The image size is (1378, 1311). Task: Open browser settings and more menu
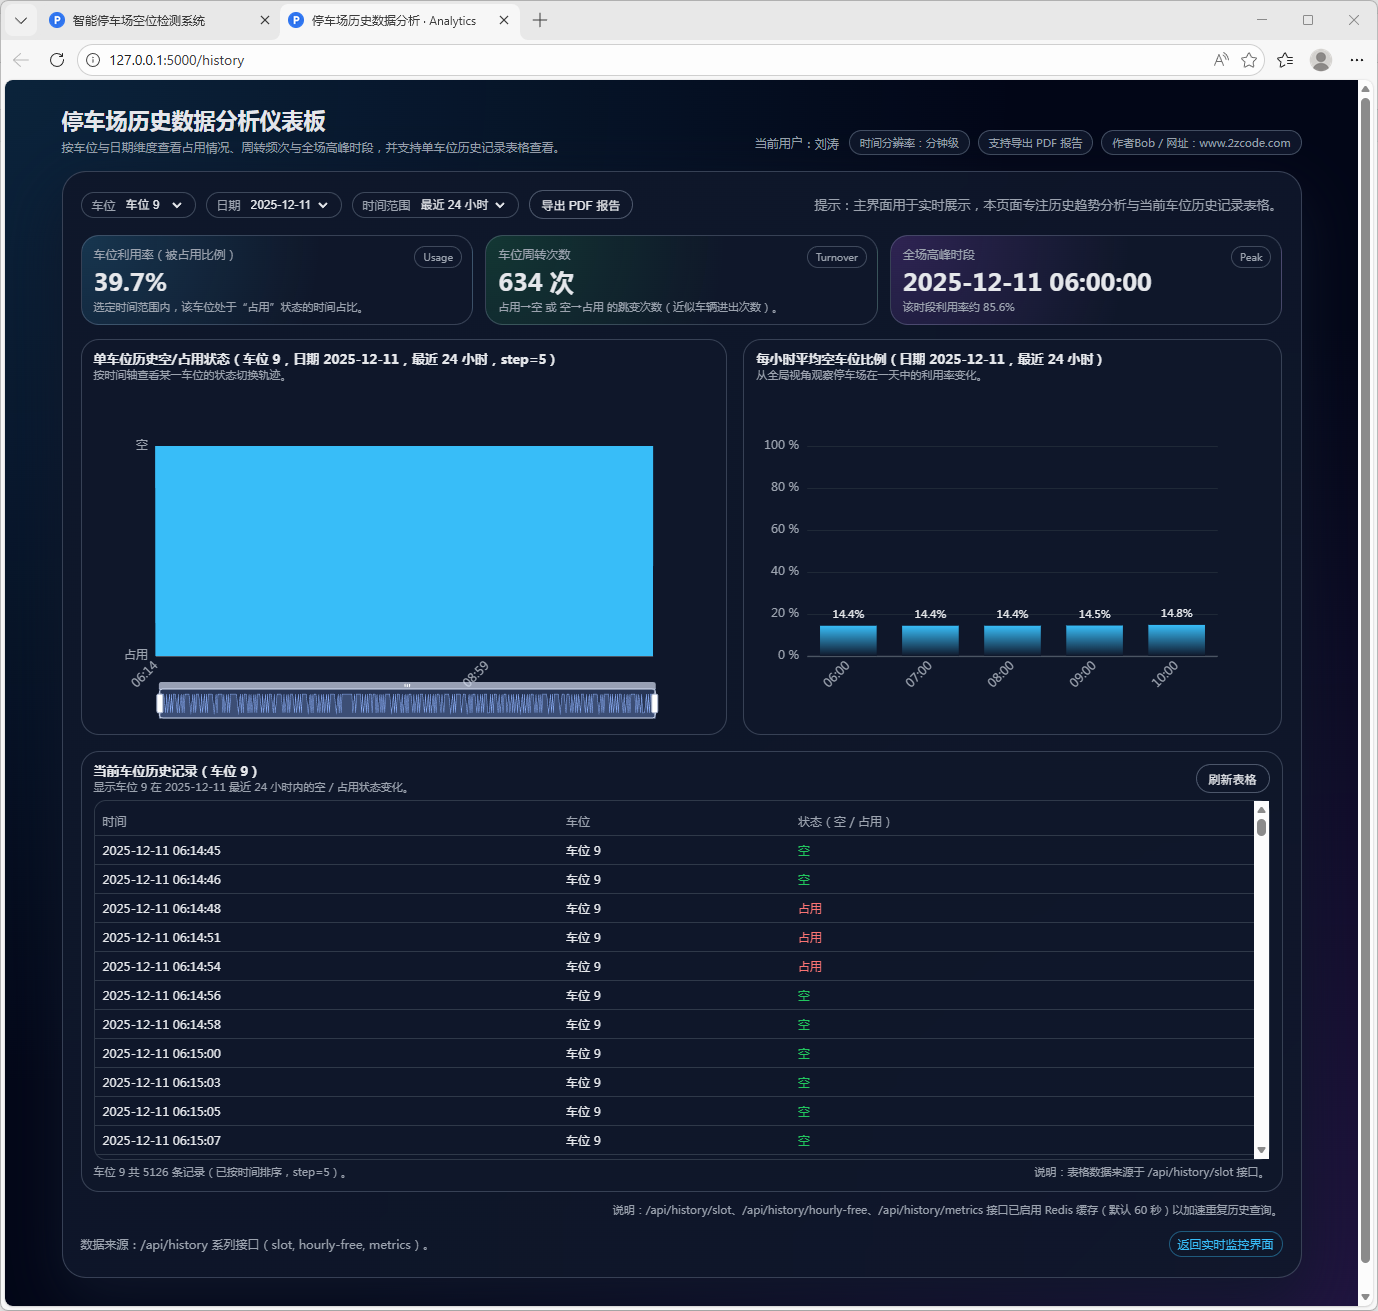(x=1356, y=60)
